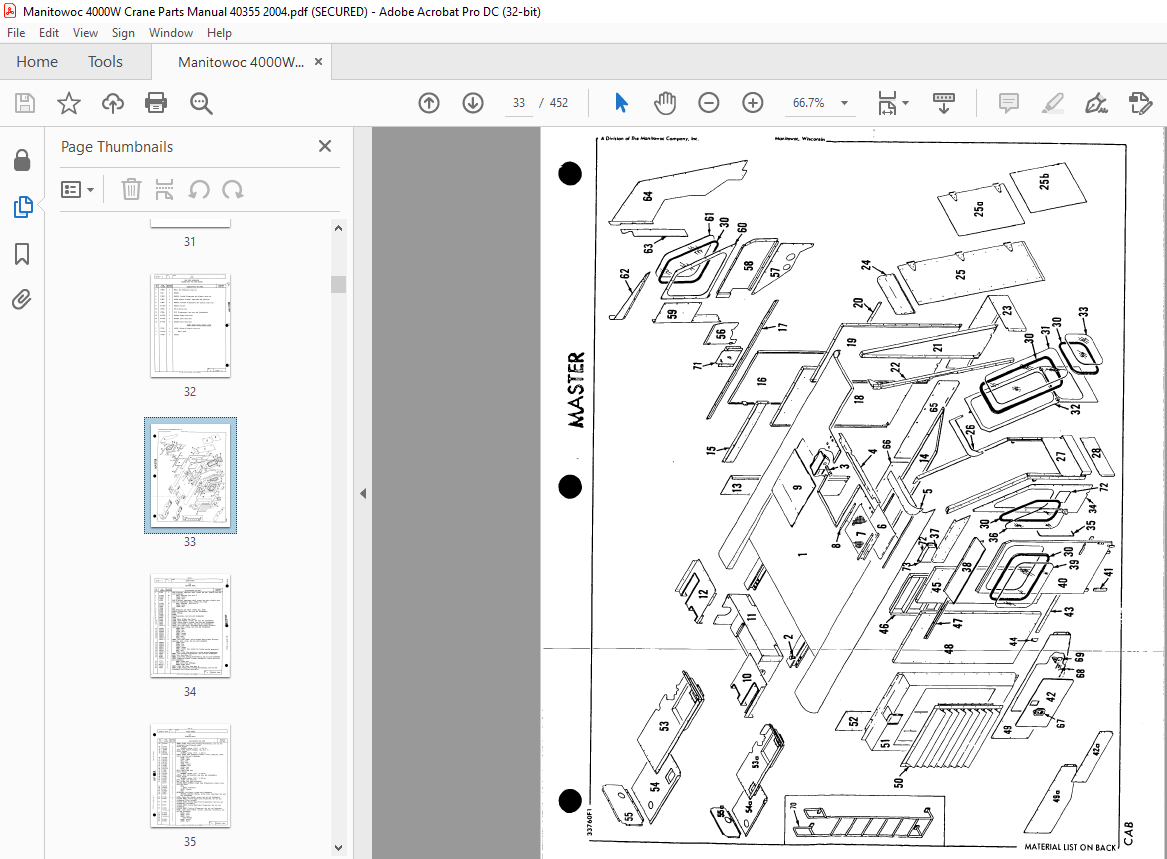The image size is (1167, 859).
Task: Zoom in with plus icon
Action: 752,103
